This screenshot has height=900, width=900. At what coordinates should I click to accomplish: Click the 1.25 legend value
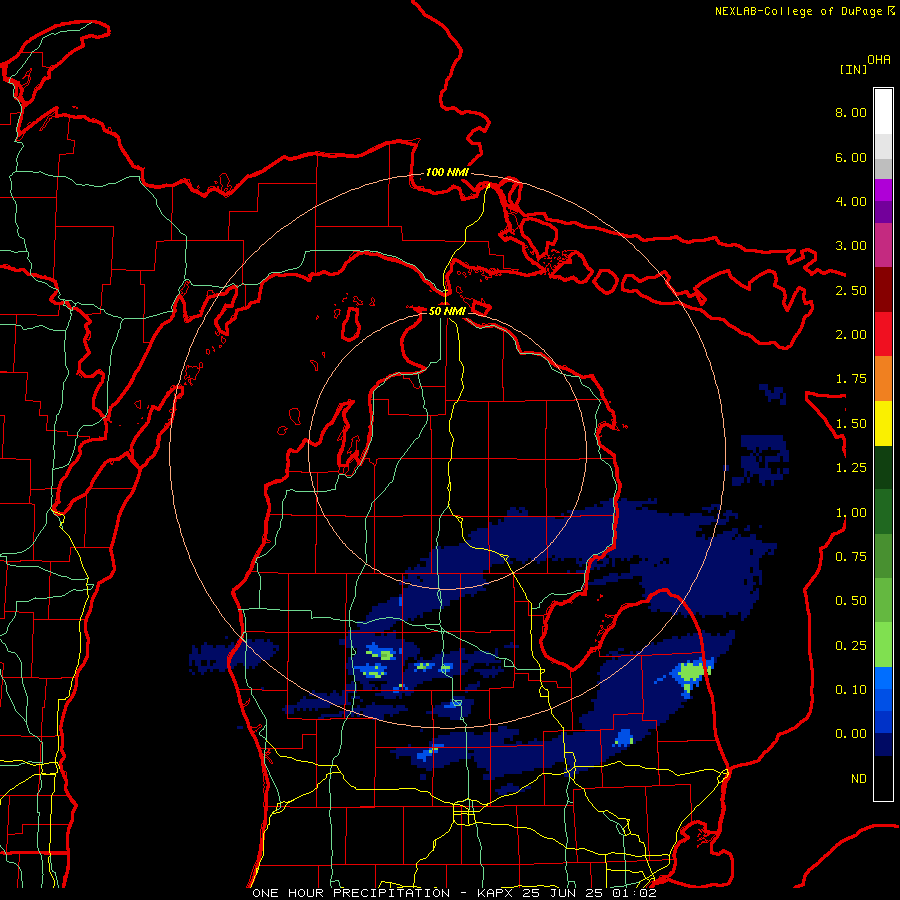(851, 468)
